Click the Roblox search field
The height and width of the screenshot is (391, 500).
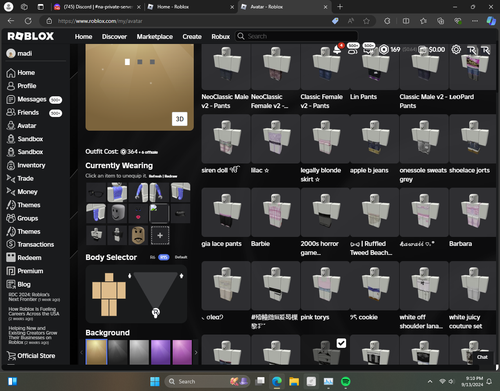tap(297, 36)
